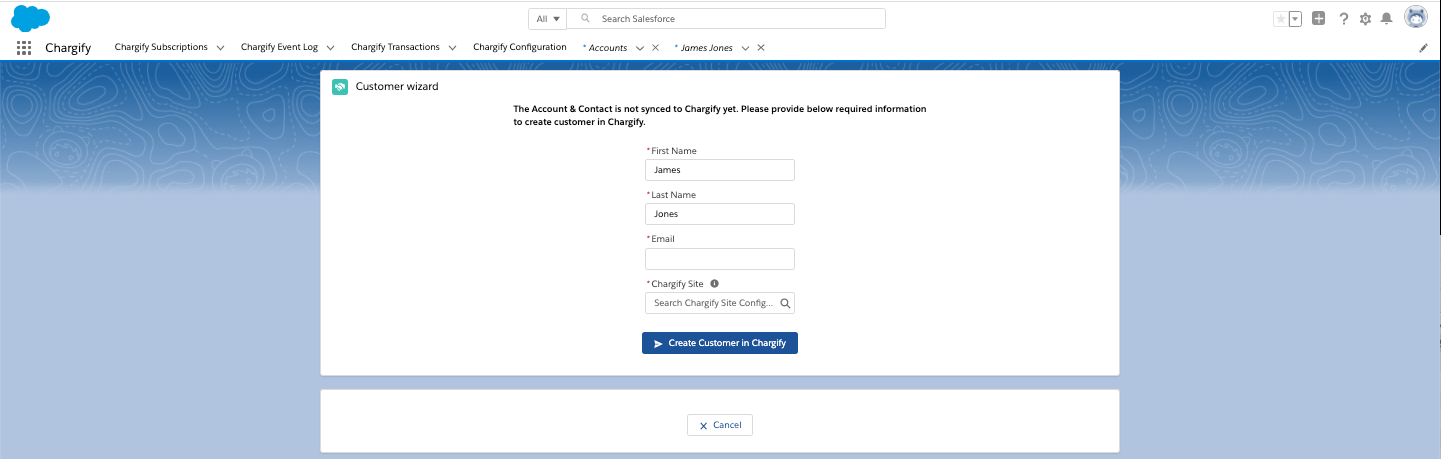1441x459 pixels.
Task: Click into the Email input field
Action: (719, 259)
